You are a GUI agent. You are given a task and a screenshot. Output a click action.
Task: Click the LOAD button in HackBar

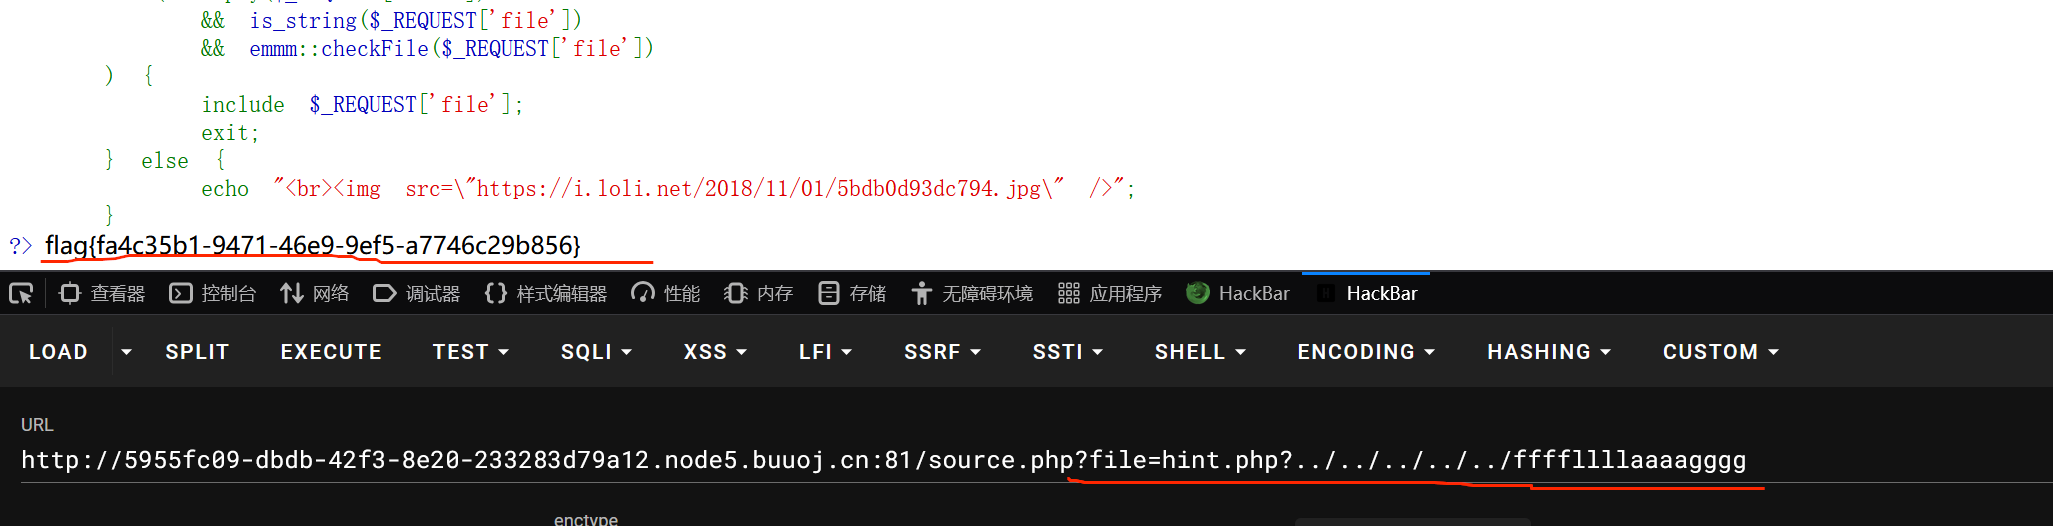(58, 352)
